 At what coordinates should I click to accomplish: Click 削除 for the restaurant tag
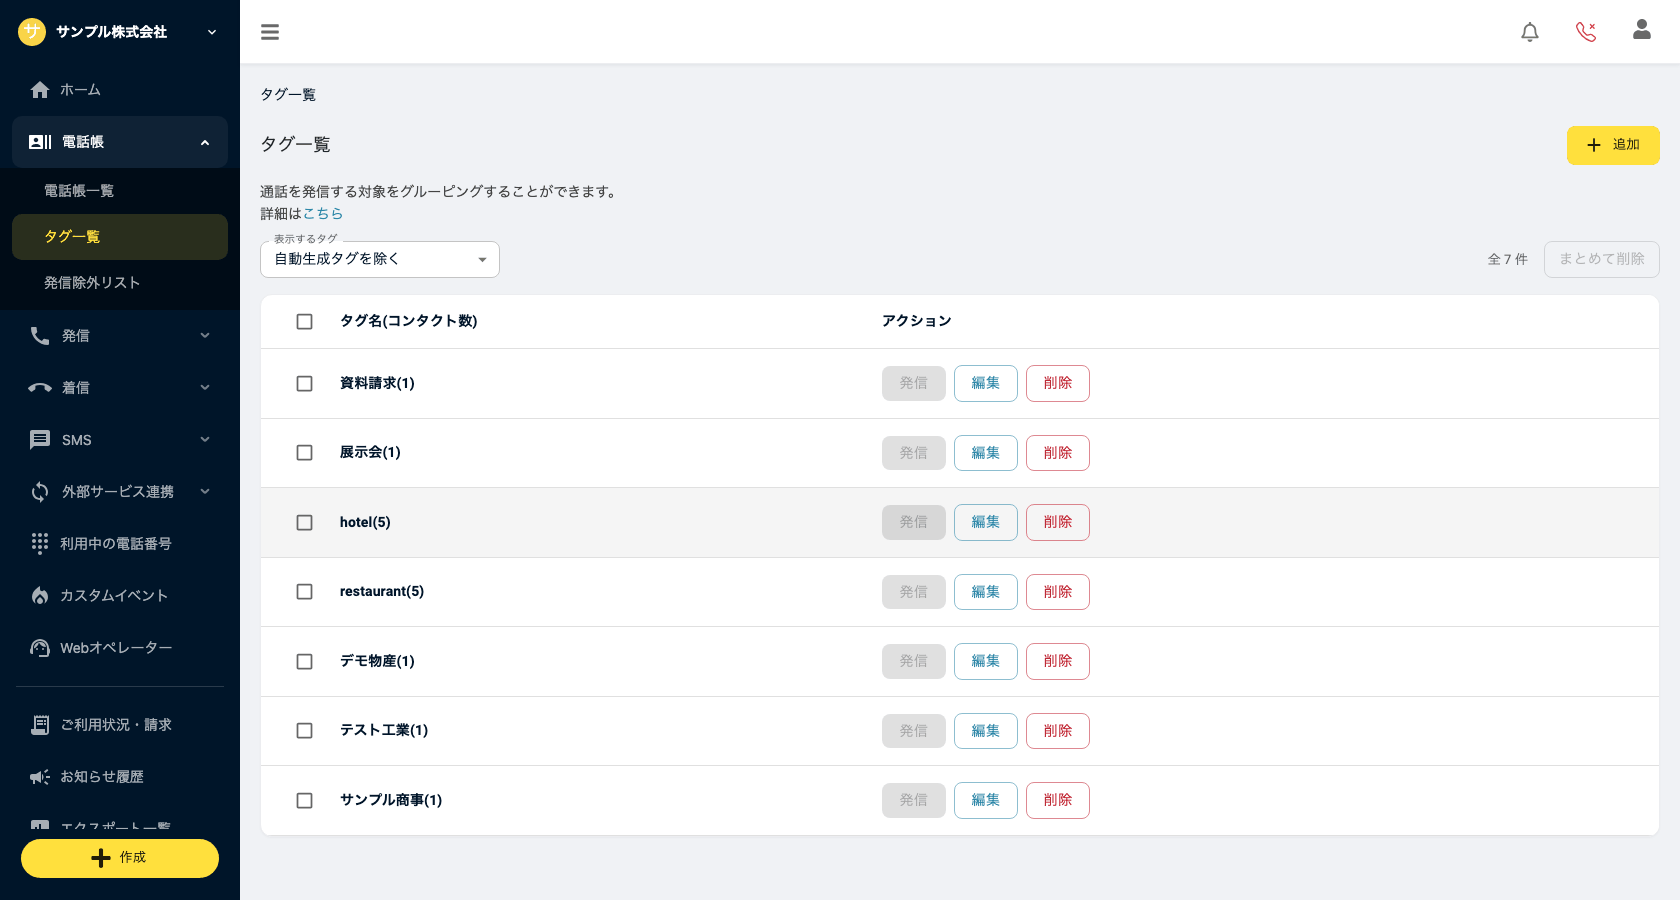coord(1058,592)
